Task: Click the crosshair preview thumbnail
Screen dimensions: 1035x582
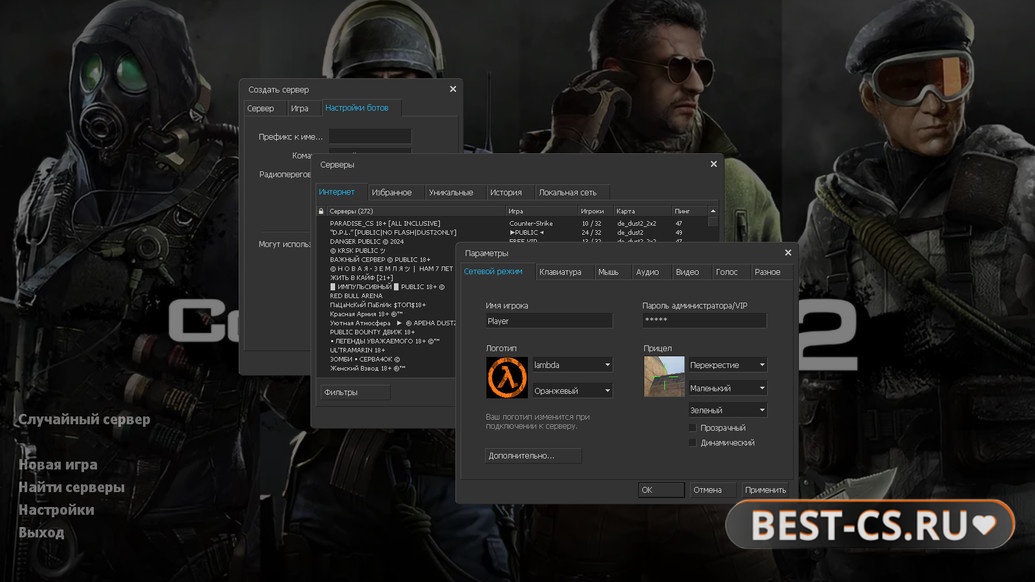Action: (664, 376)
